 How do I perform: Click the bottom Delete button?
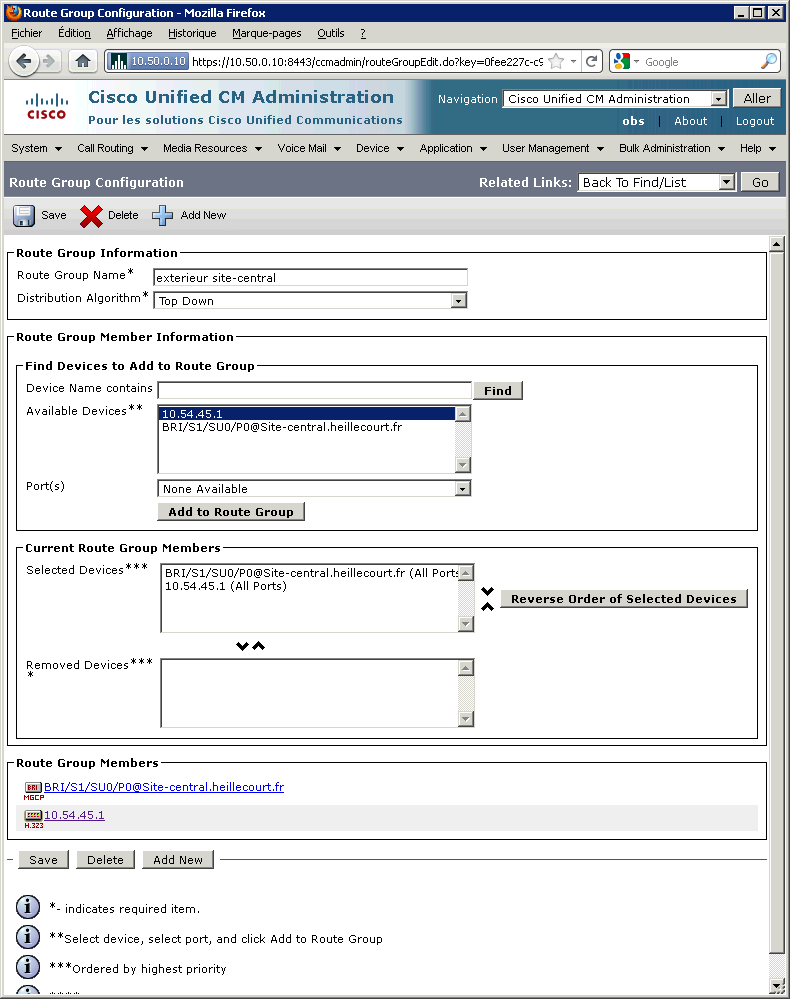105,859
